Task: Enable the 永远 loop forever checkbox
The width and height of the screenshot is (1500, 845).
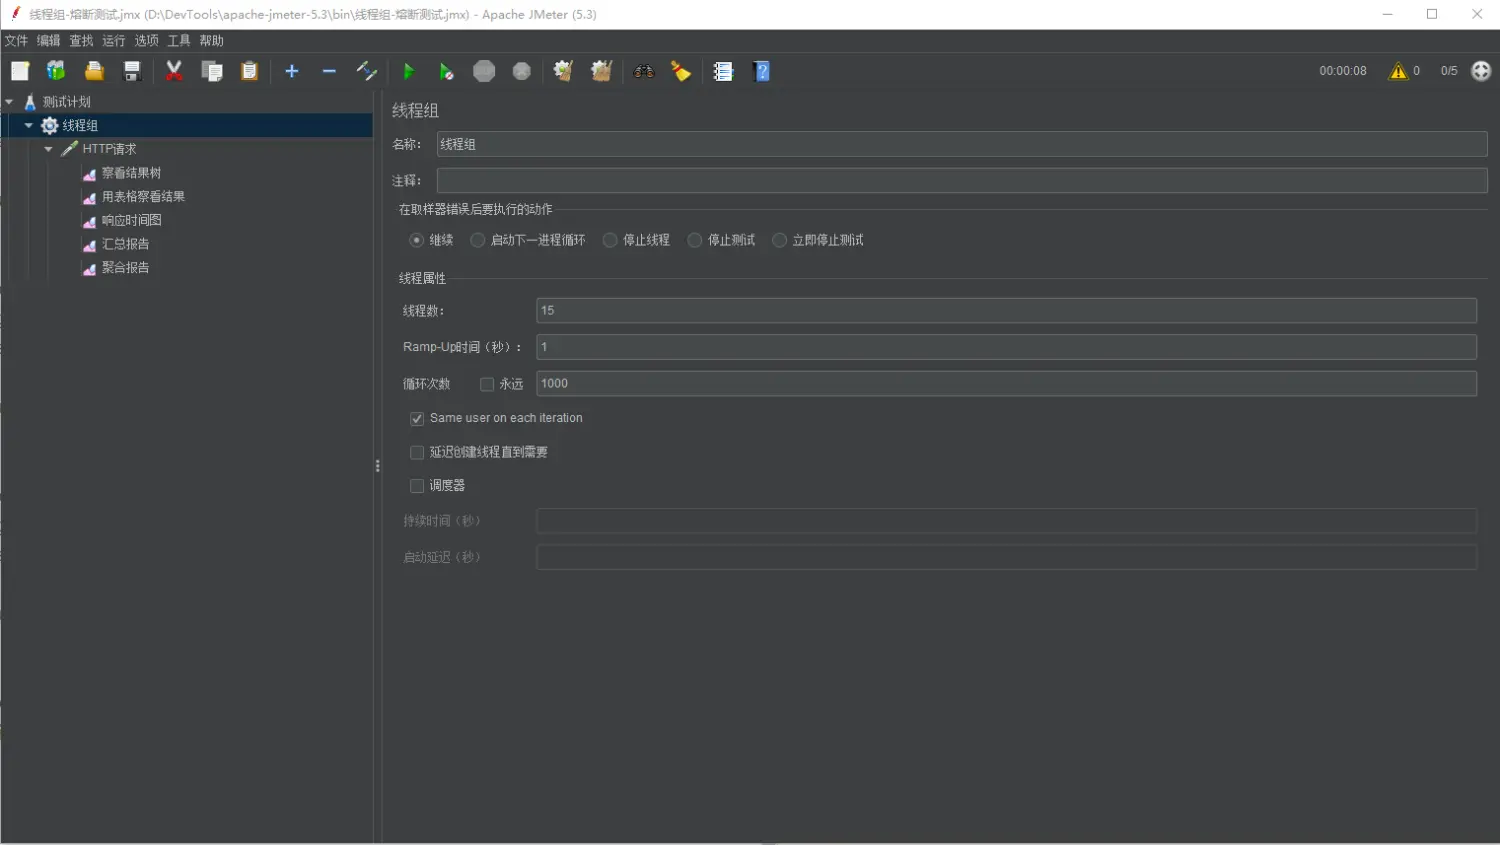Action: coord(487,384)
